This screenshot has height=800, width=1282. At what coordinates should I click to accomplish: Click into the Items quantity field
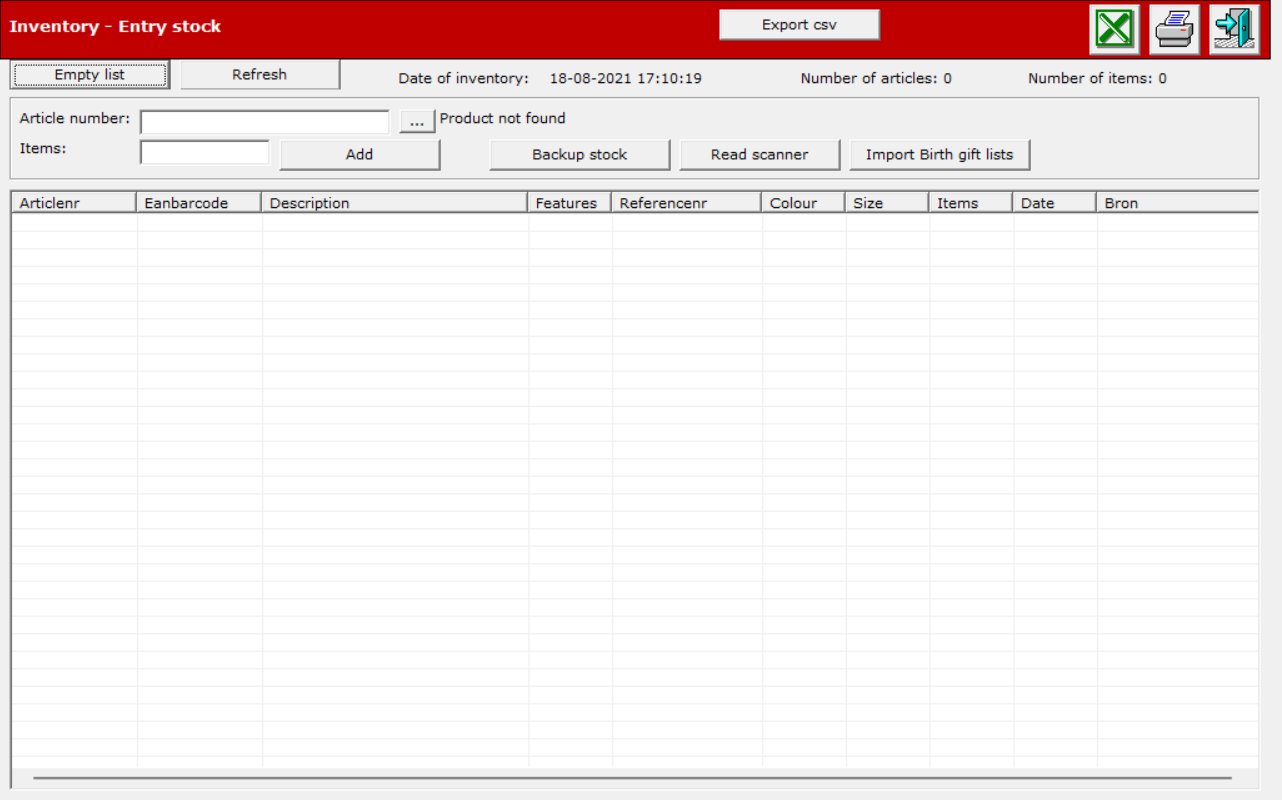click(x=205, y=153)
